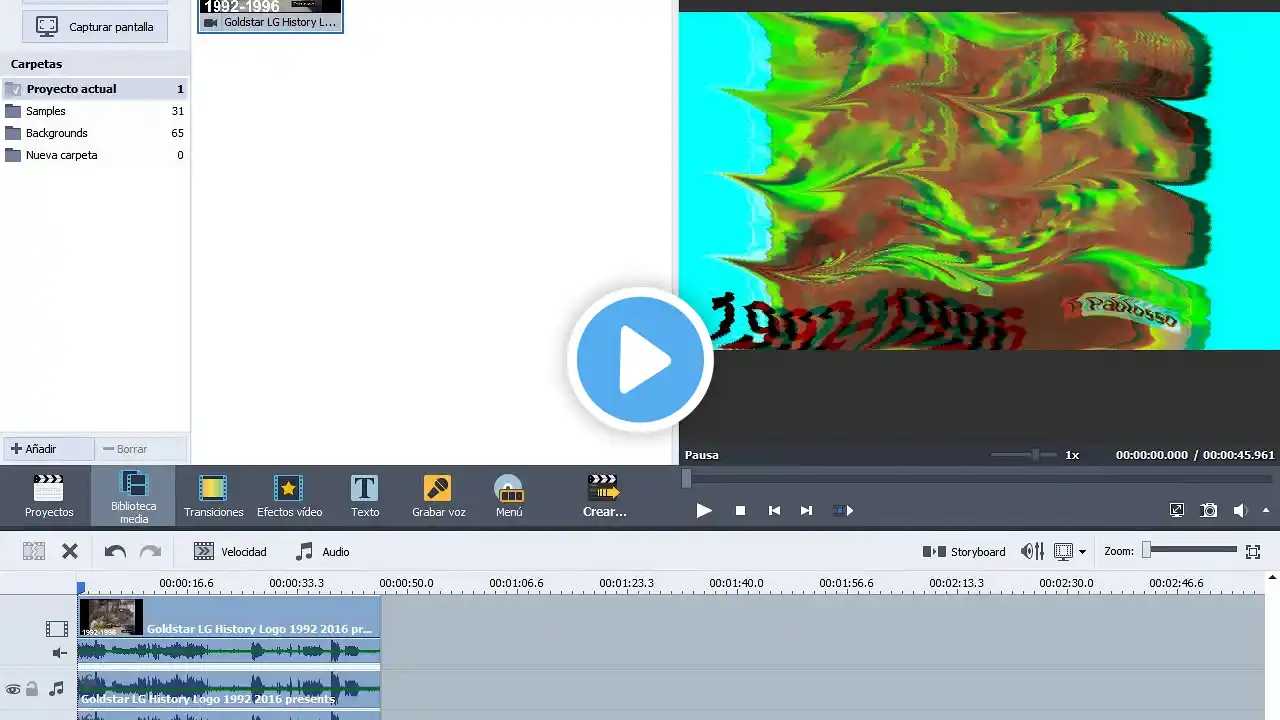Delete selected clip with the X icon

pos(70,551)
